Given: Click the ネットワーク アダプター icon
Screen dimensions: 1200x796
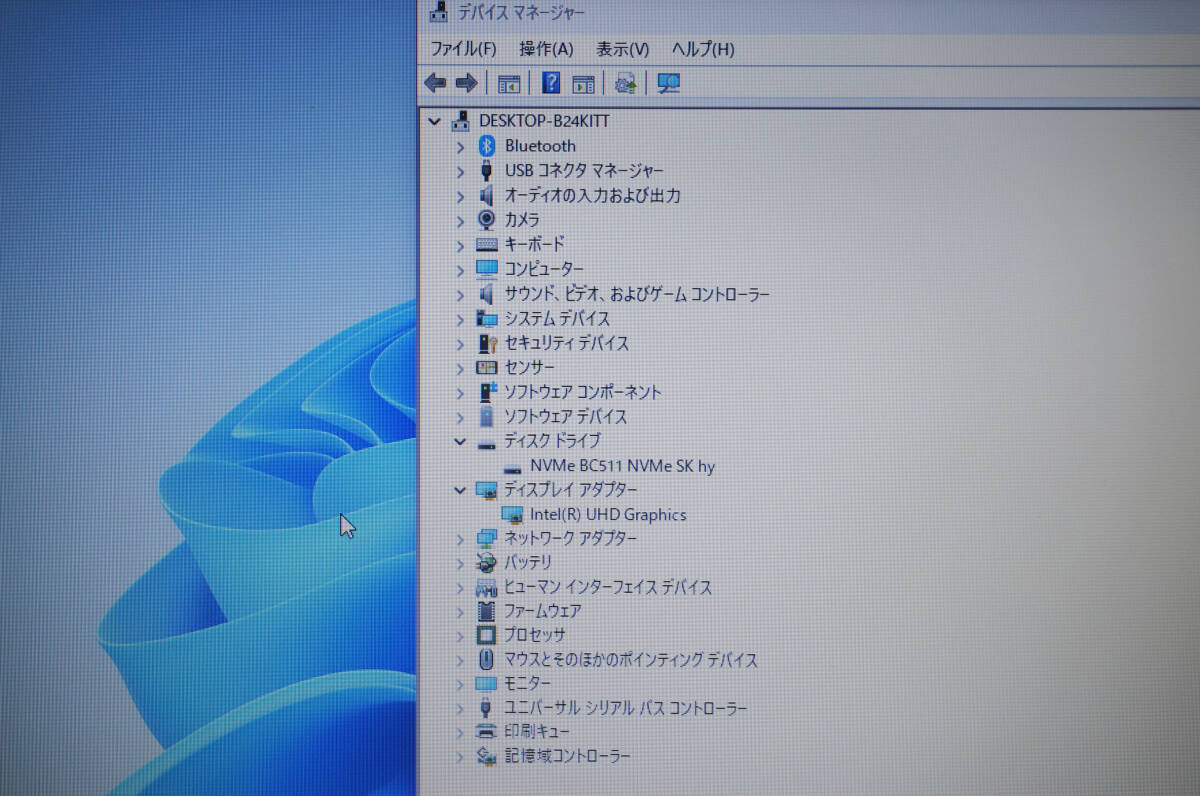Looking at the screenshot, I should [x=487, y=539].
